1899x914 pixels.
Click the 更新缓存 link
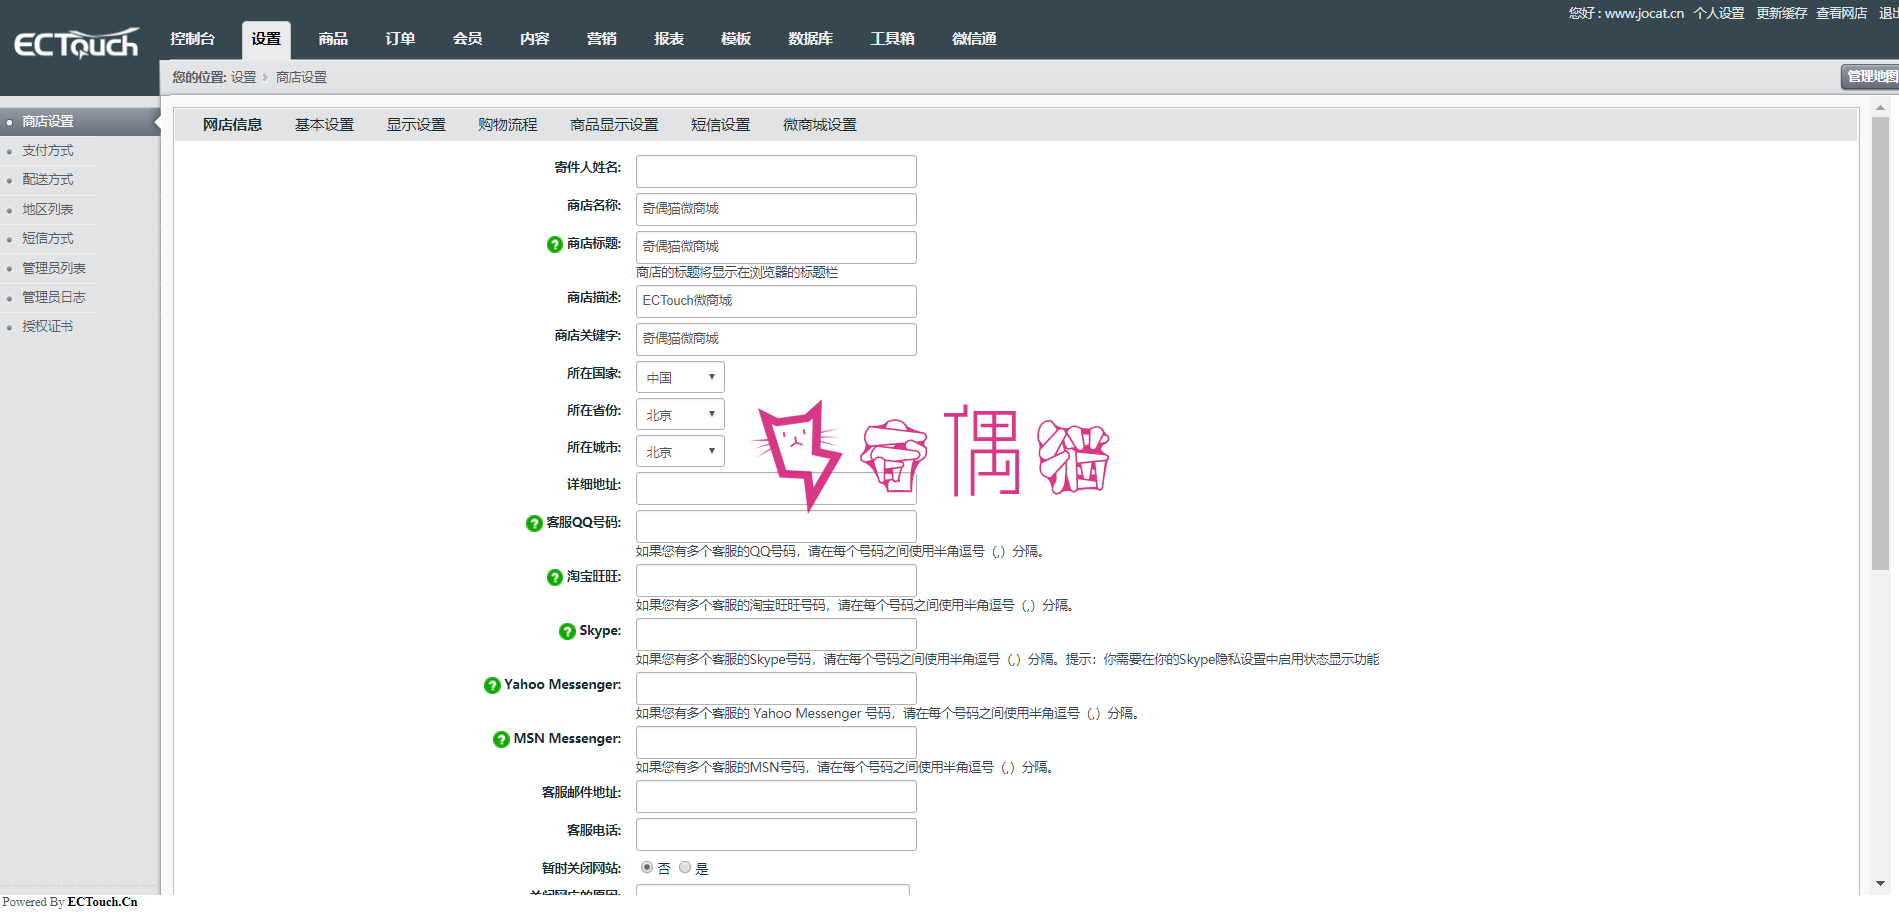pos(1782,13)
